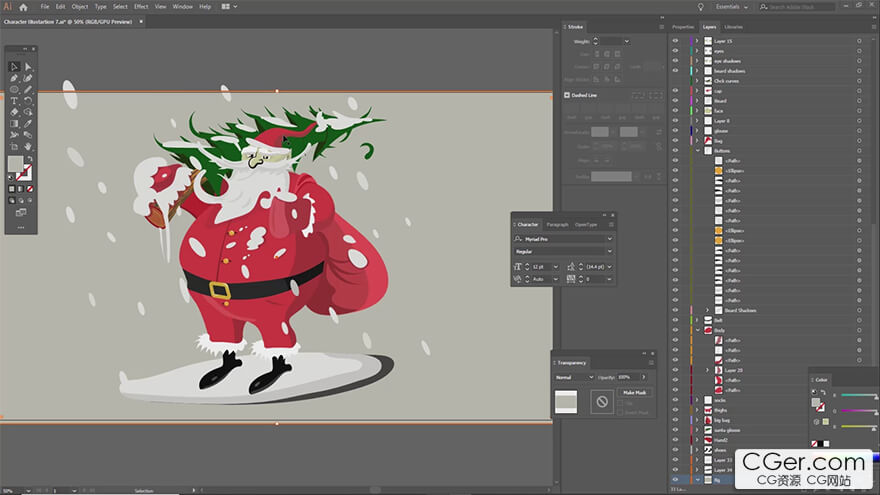Click the Make Mask button

(635, 393)
